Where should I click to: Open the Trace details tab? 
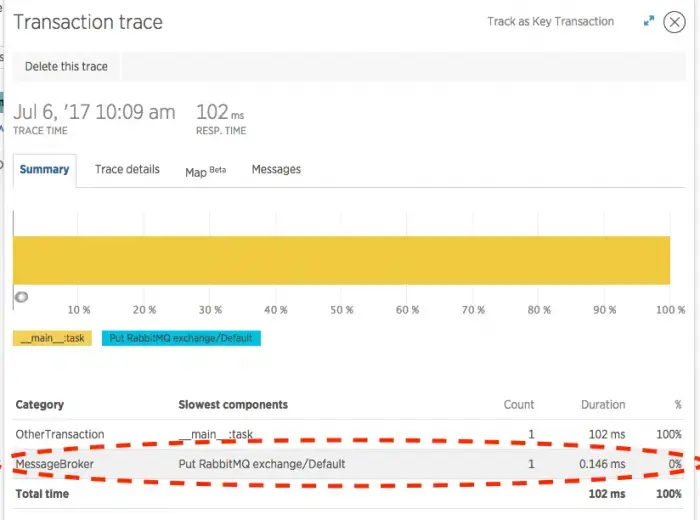click(x=127, y=169)
